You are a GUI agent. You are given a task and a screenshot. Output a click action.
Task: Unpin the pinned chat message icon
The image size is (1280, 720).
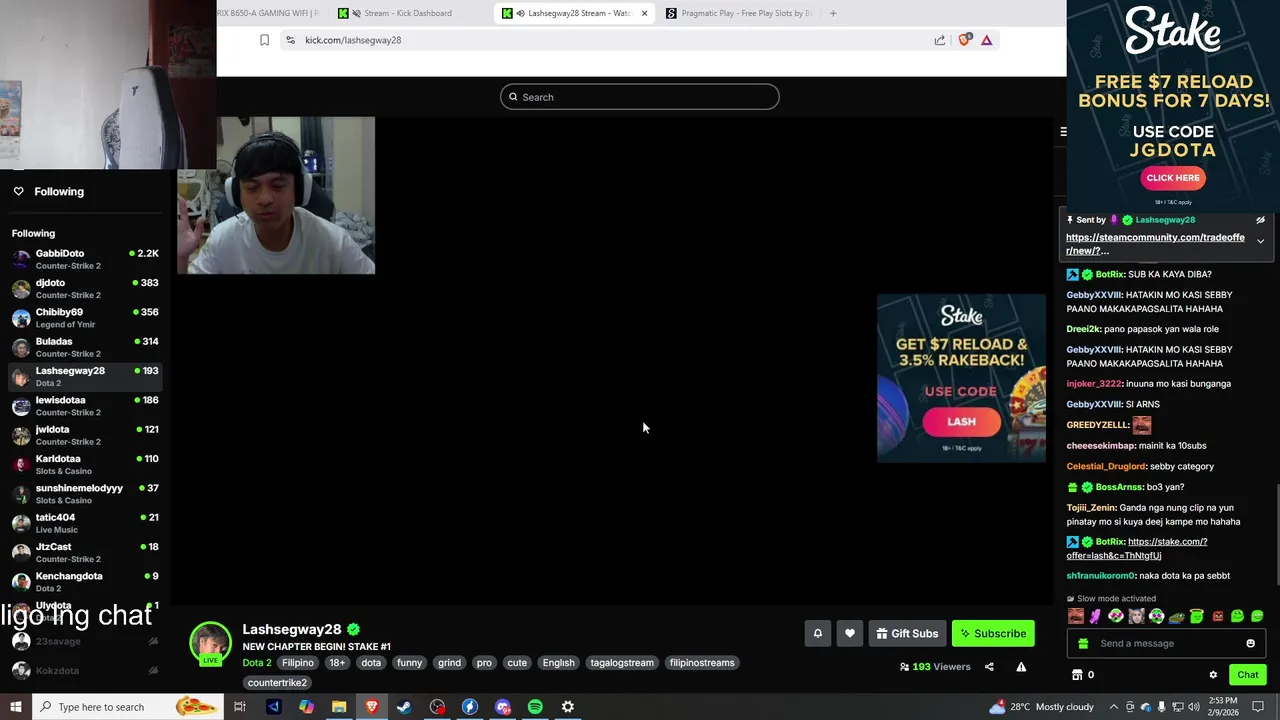pos(1260,220)
